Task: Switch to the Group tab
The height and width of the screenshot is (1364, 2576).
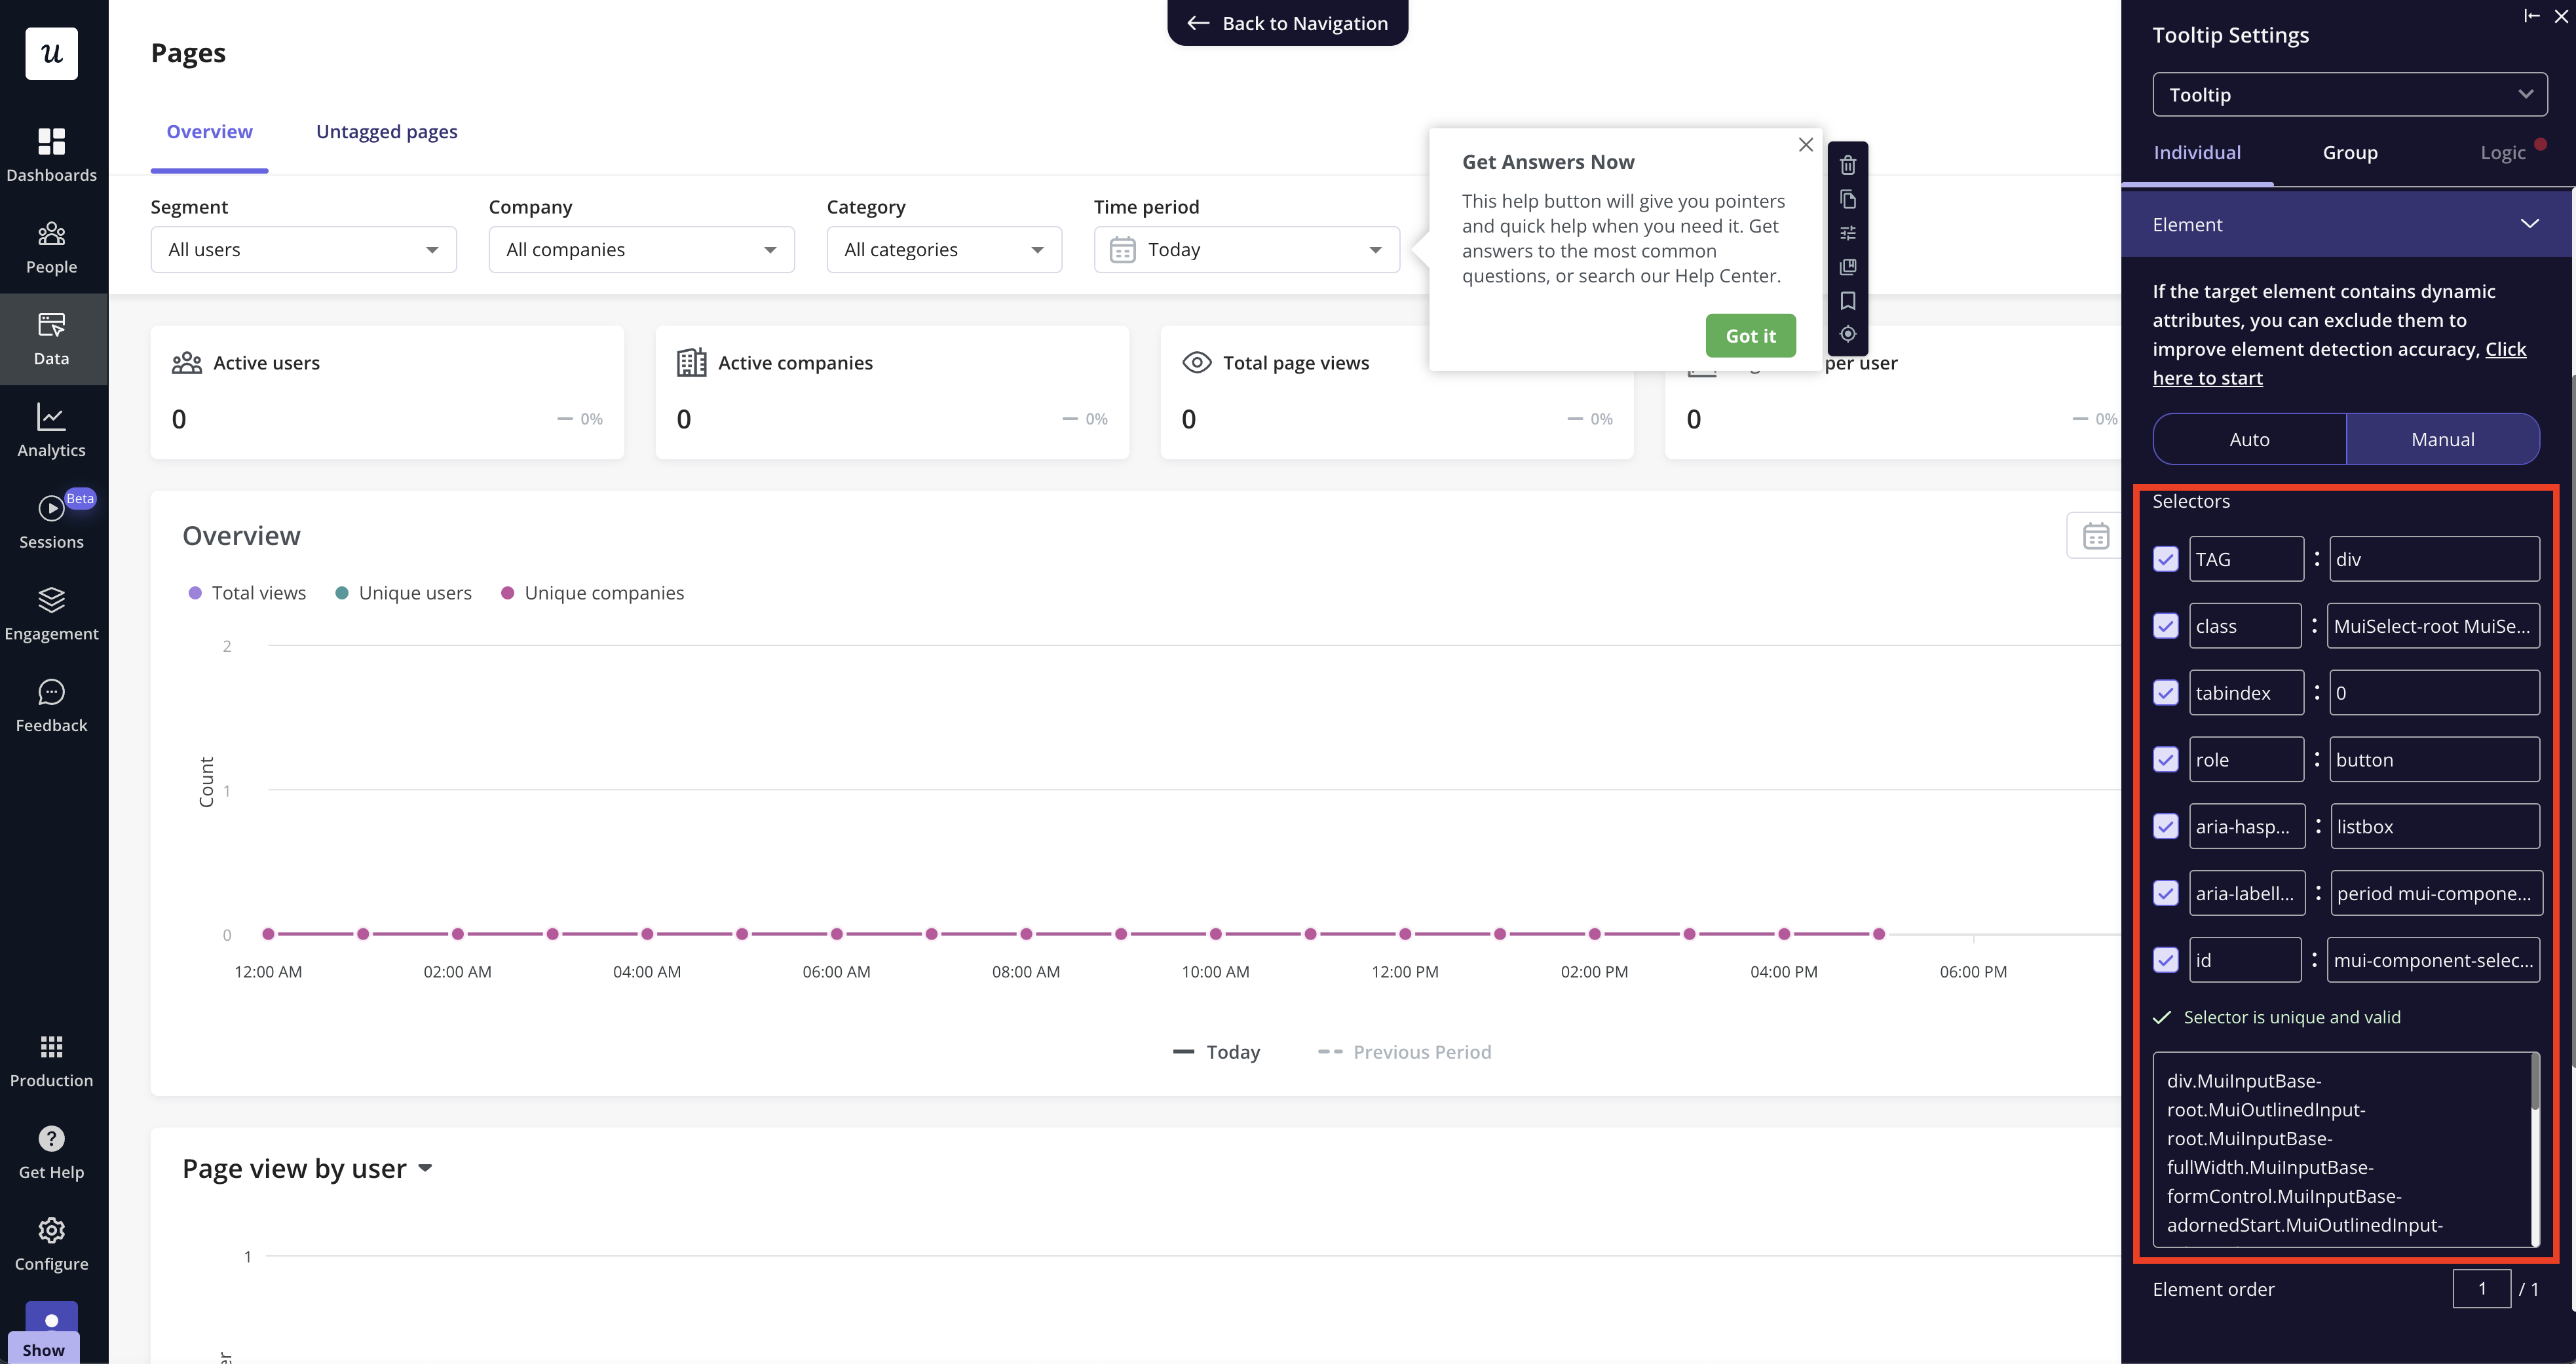Action: coord(2349,152)
